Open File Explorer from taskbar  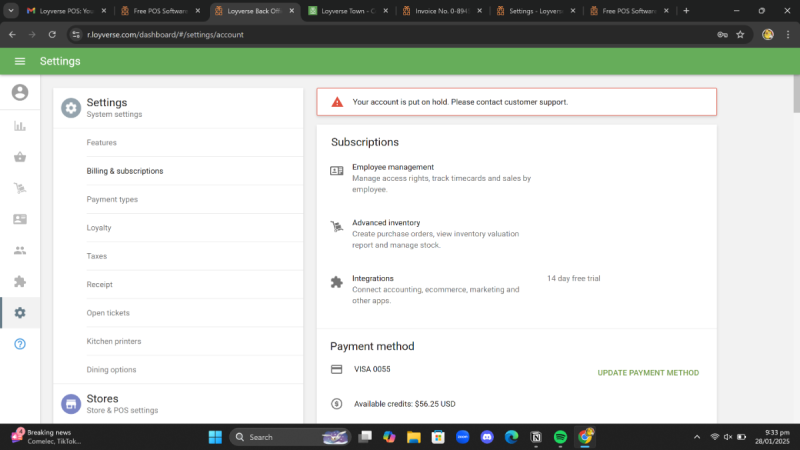tap(414, 437)
